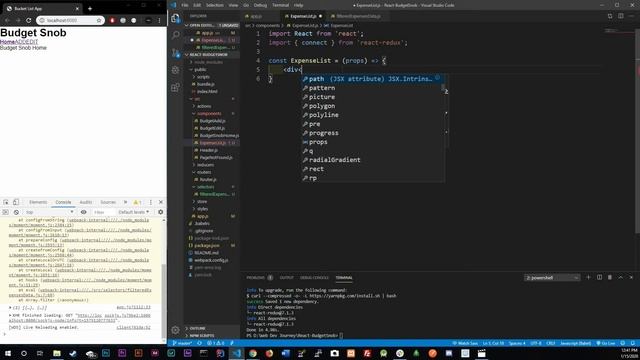640x360 pixels.
Task: Click the DevTools warning count badge
Action: 137,202
